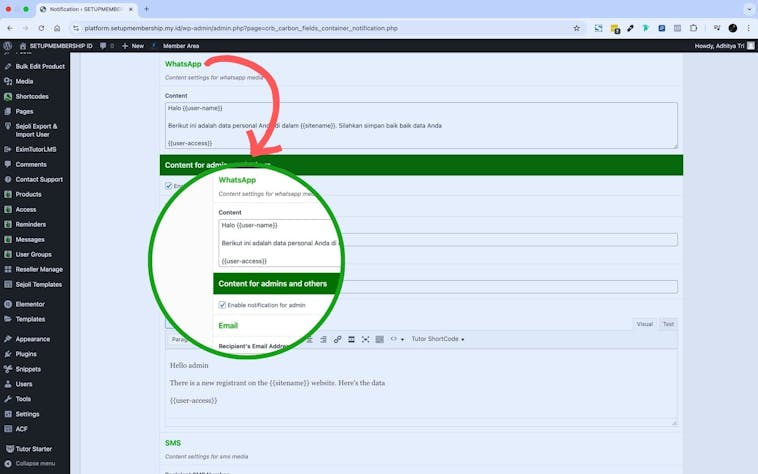The width and height of the screenshot is (758, 474).
Task: Reload the page using the browser refresh icon
Action: click(x=43, y=28)
